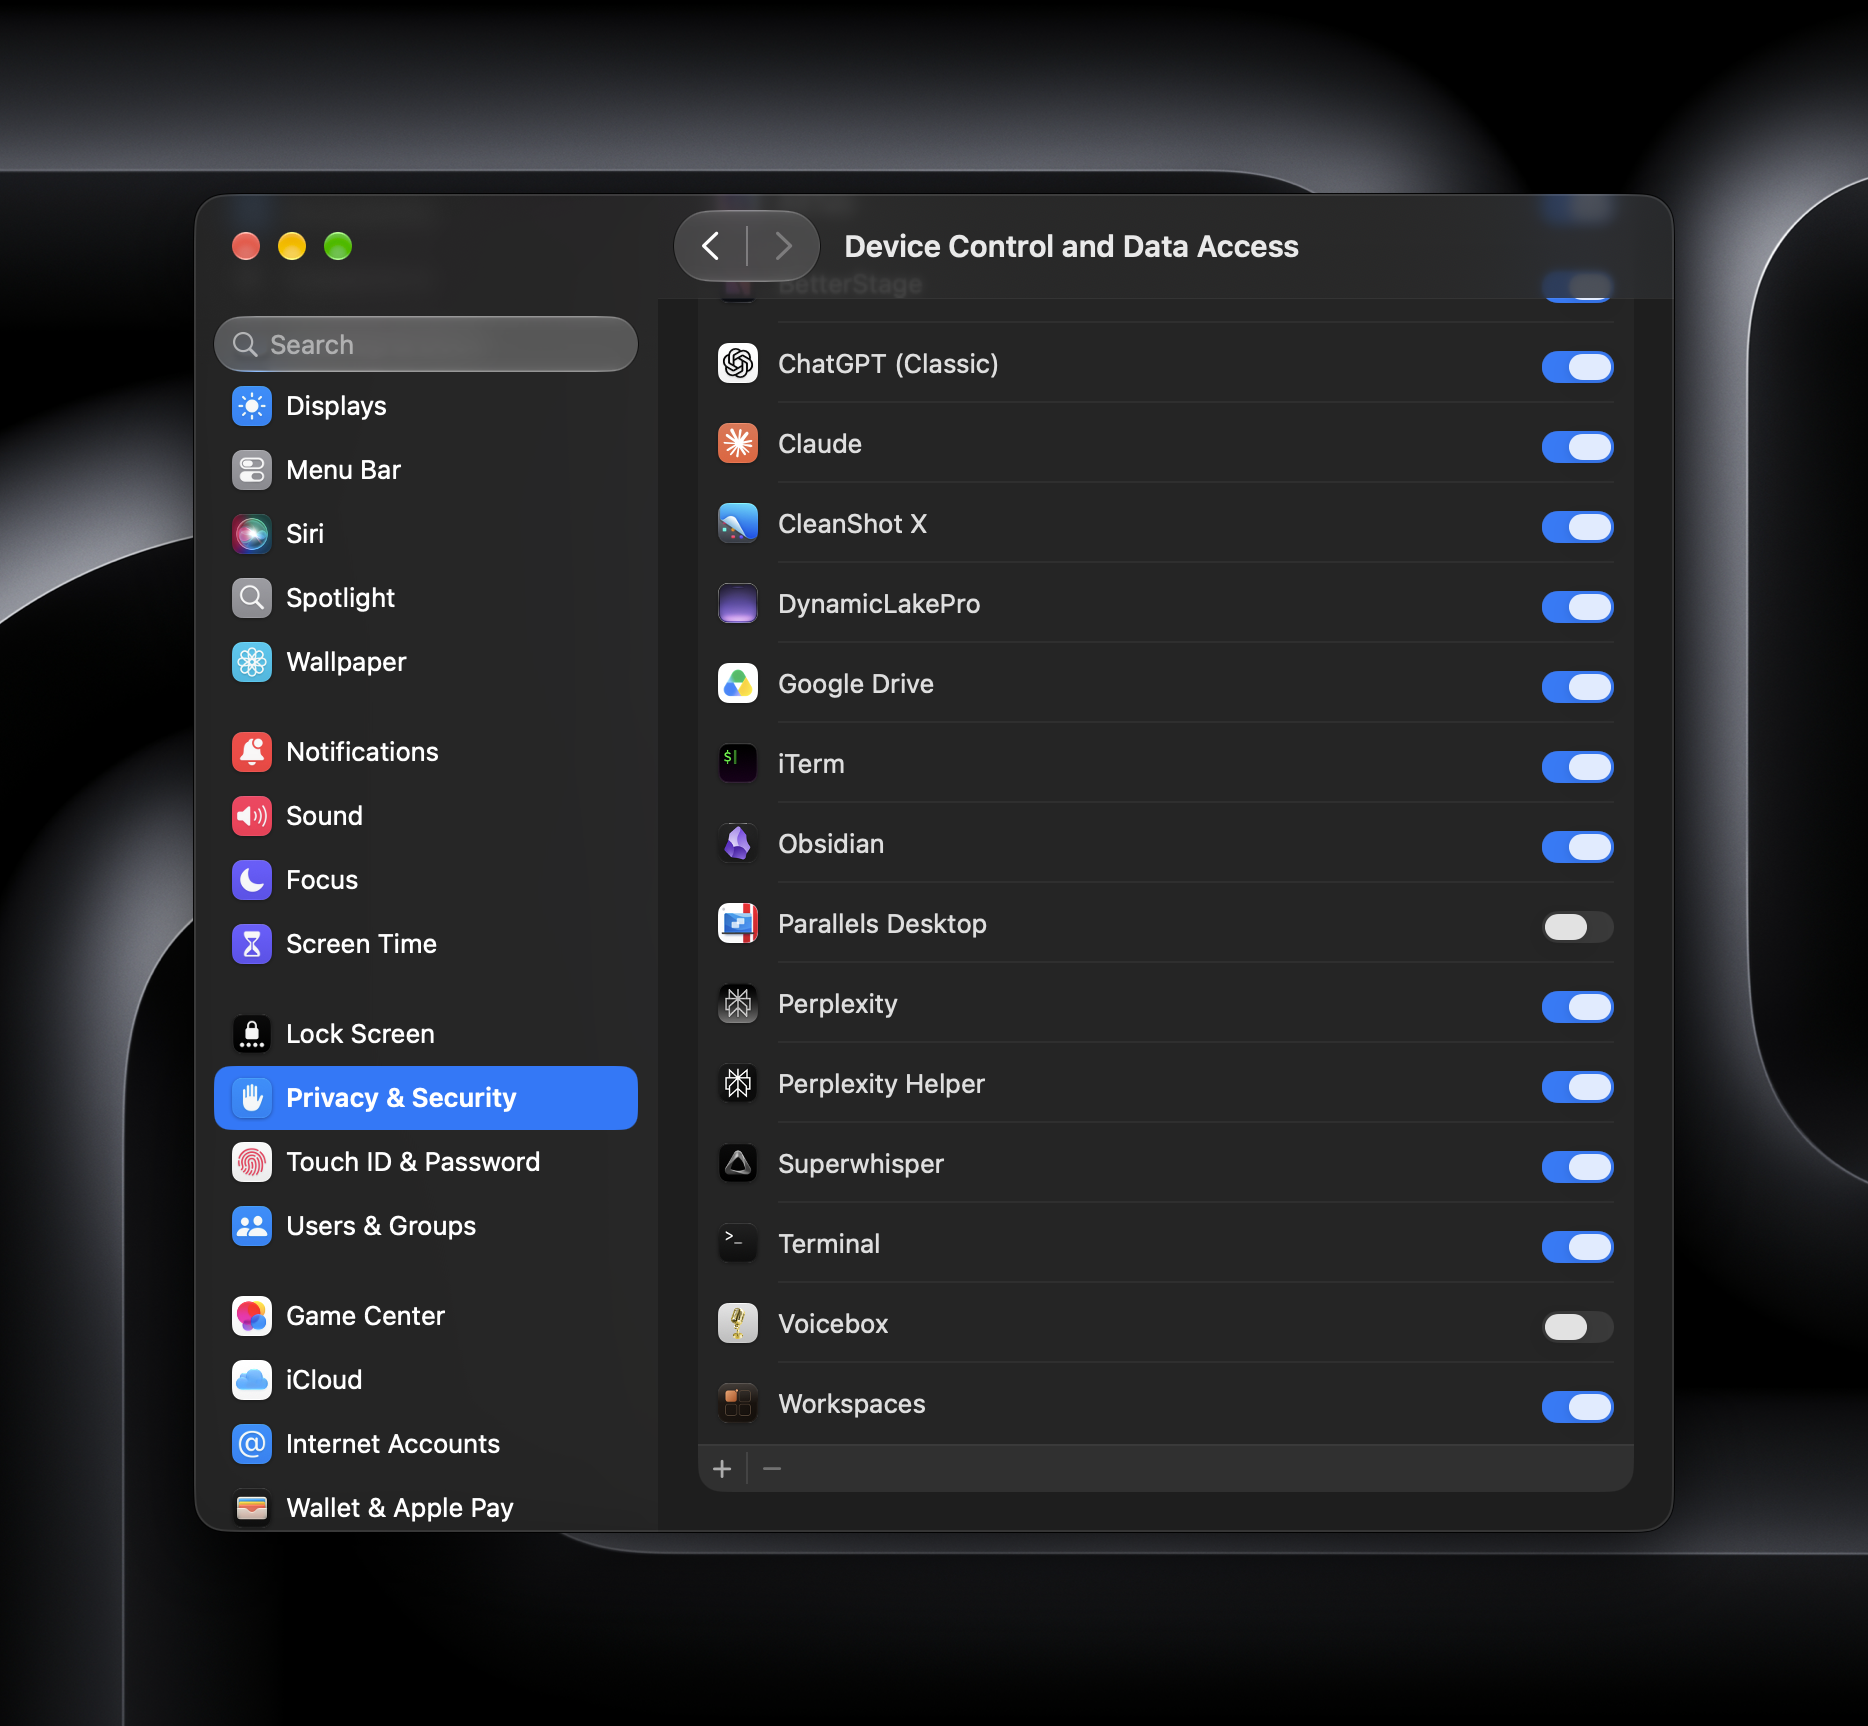1868x1726 pixels.
Task: Click the ChatGPT (Classic) app icon
Action: point(738,363)
